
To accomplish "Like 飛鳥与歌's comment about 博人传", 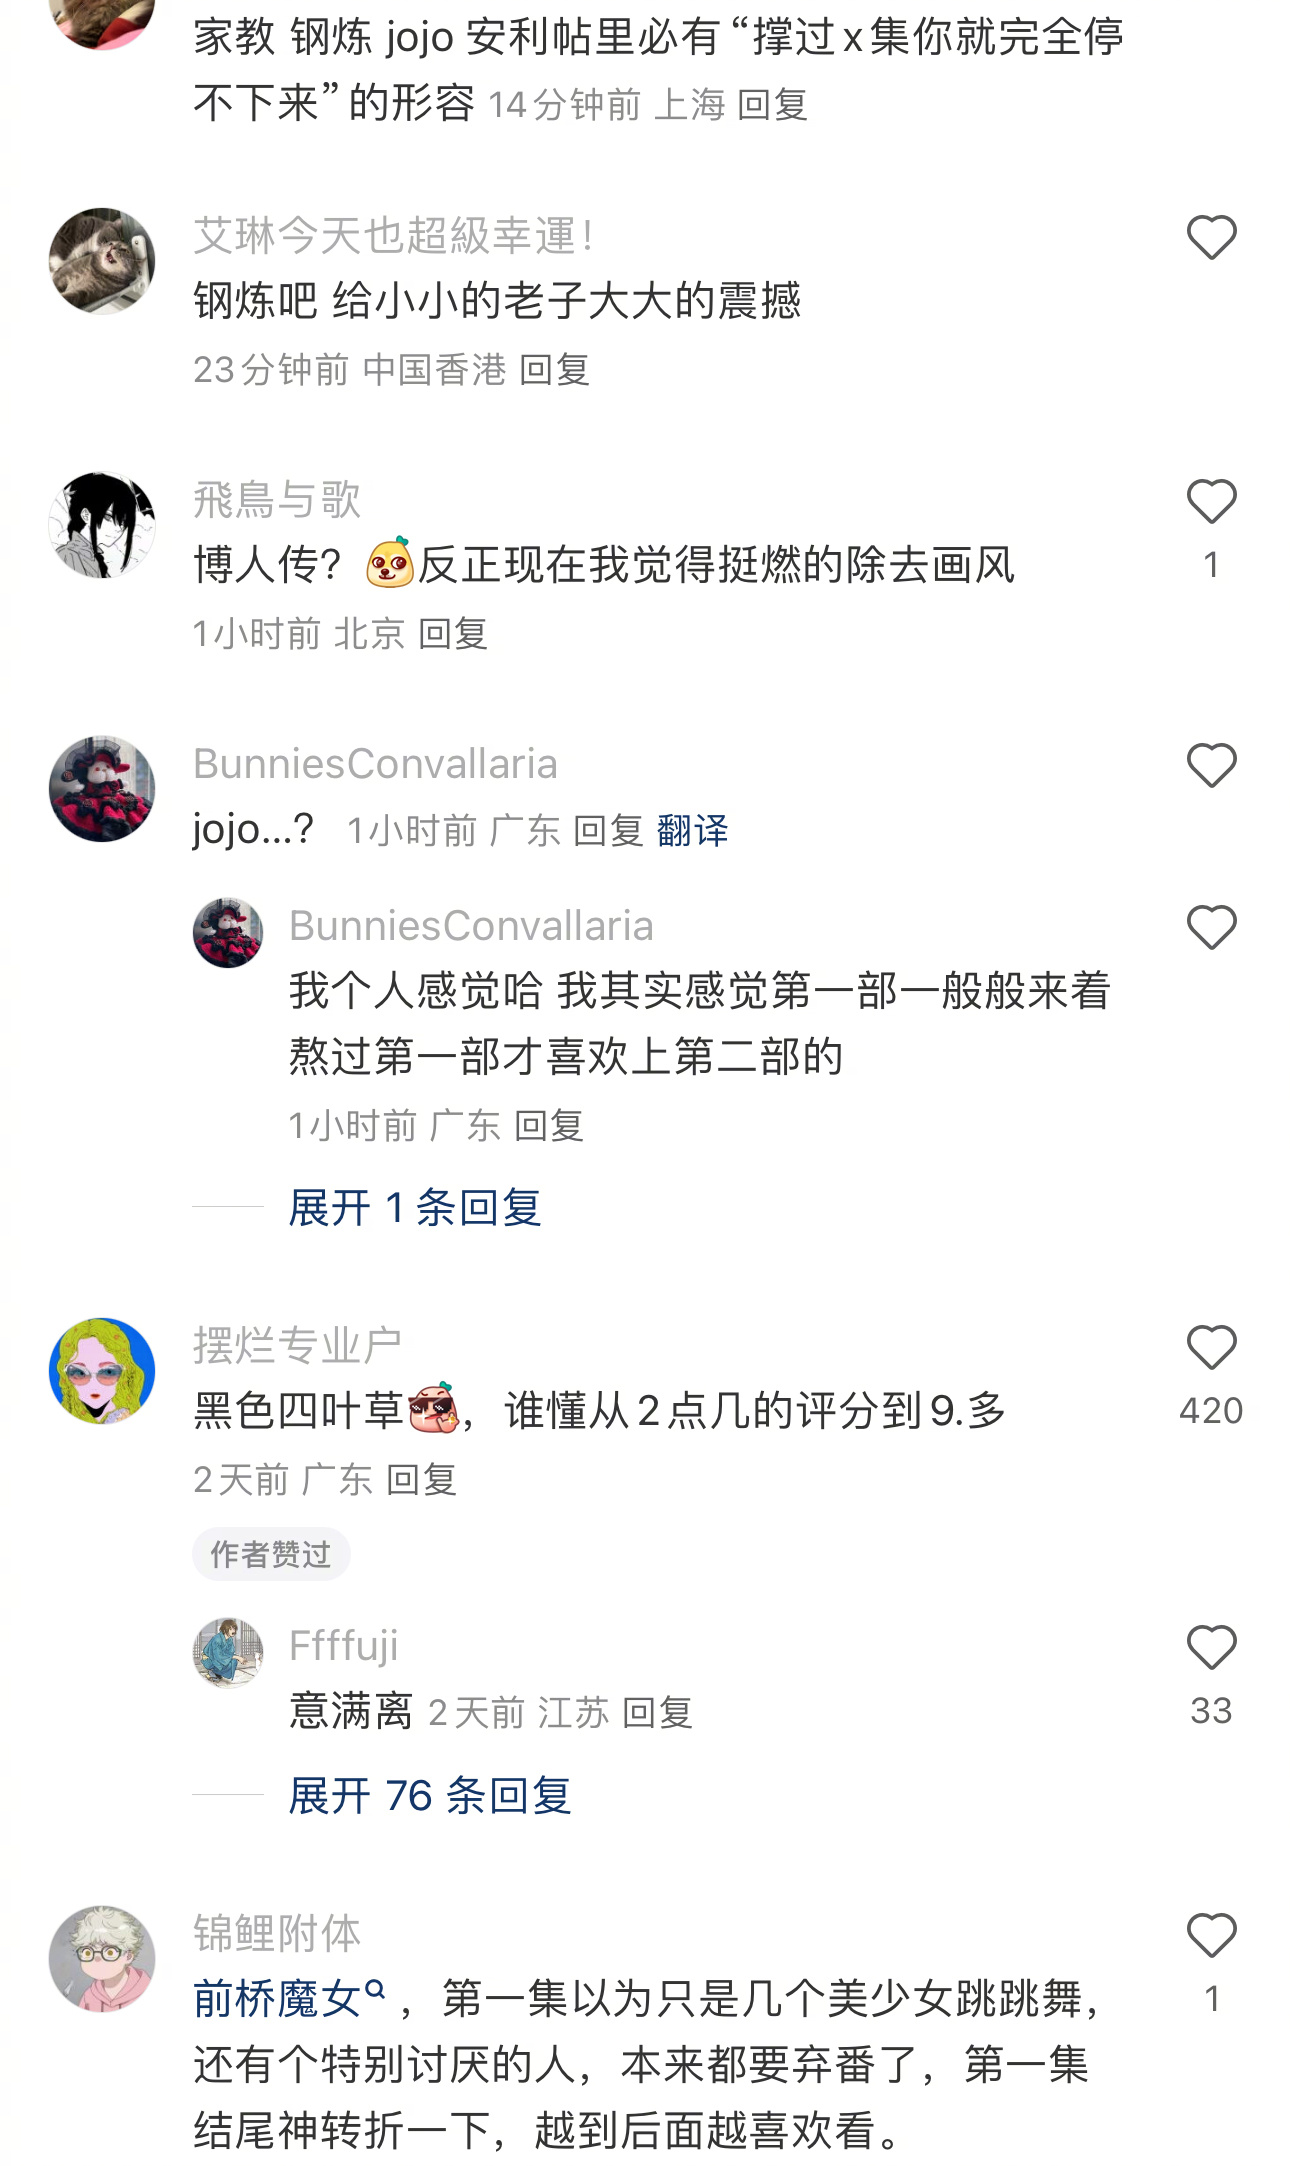I will coord(1211,502).
